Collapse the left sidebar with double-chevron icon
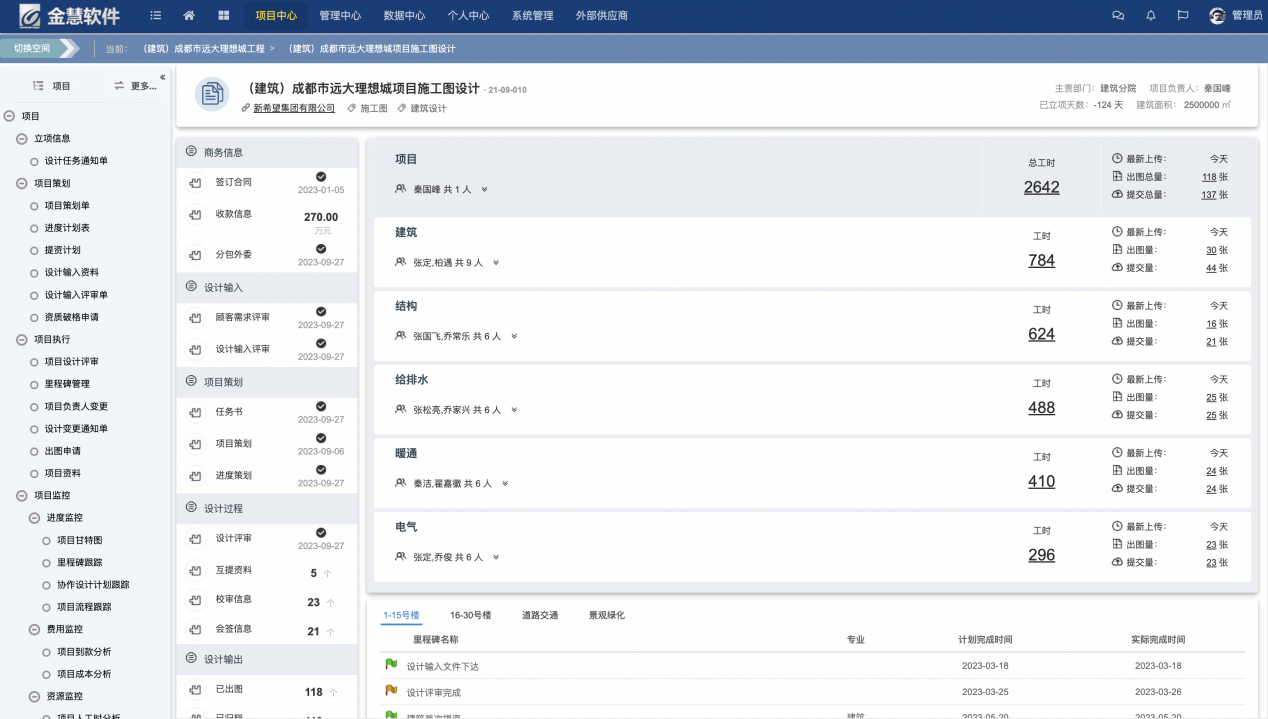Image resolution: width=1268 pixels, height=719 pixels. tap(163, 77)
